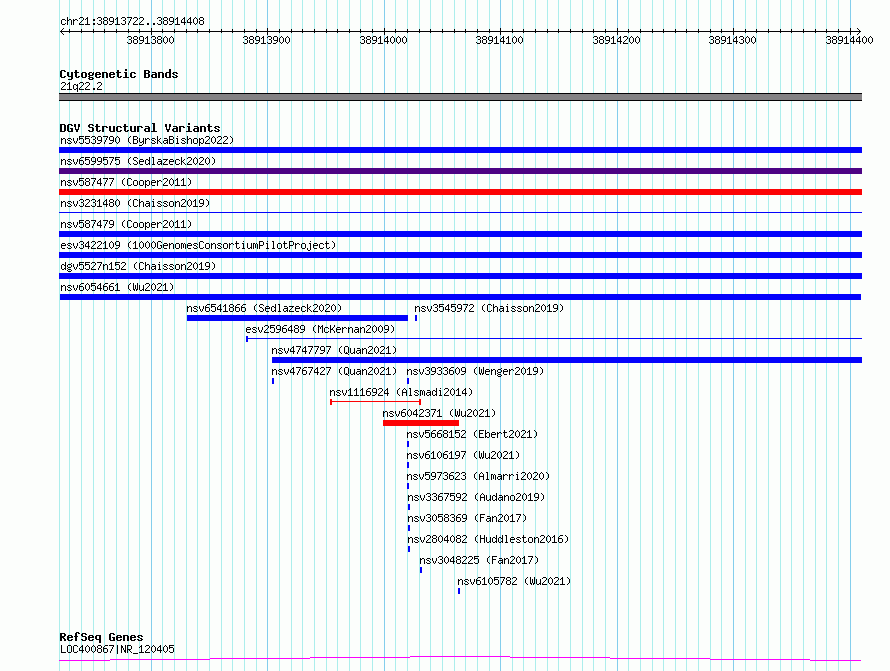890x671 pixels.
Task: Open nsv587477 (Cooper2011) label
Action: coord(126,182)
